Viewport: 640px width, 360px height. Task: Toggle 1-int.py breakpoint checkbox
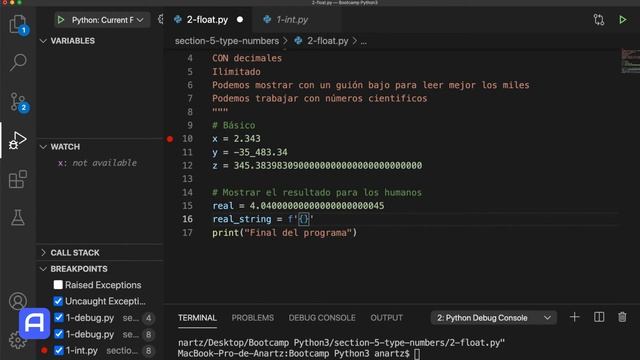coord(58,350)
